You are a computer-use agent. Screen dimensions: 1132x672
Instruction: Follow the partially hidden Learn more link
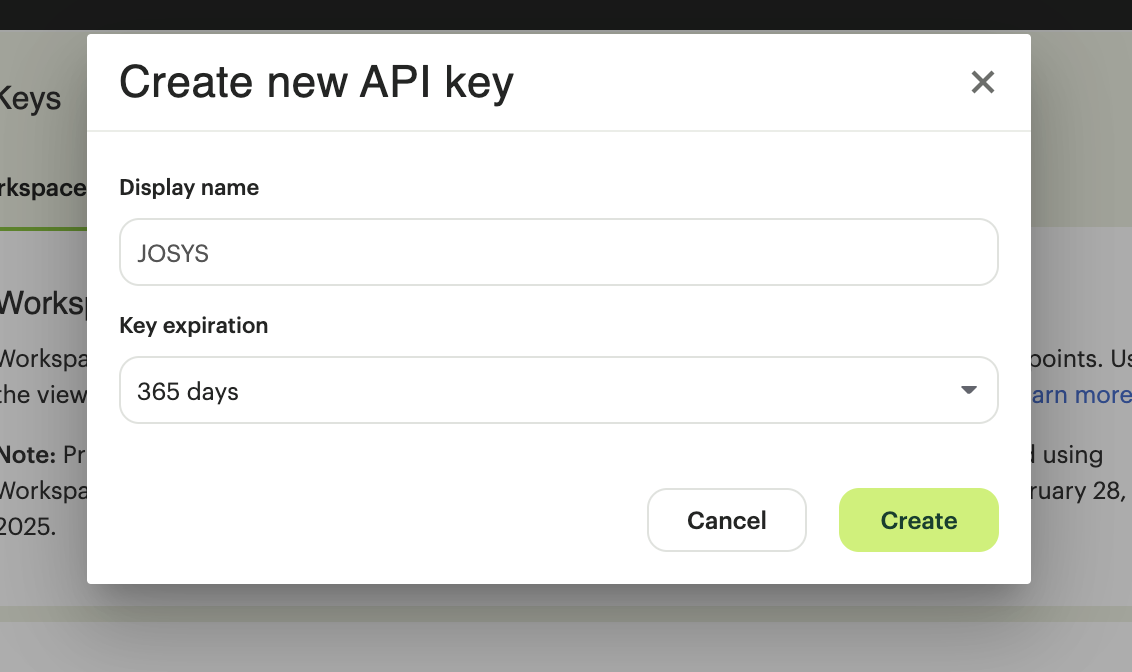click(1081, 395)
